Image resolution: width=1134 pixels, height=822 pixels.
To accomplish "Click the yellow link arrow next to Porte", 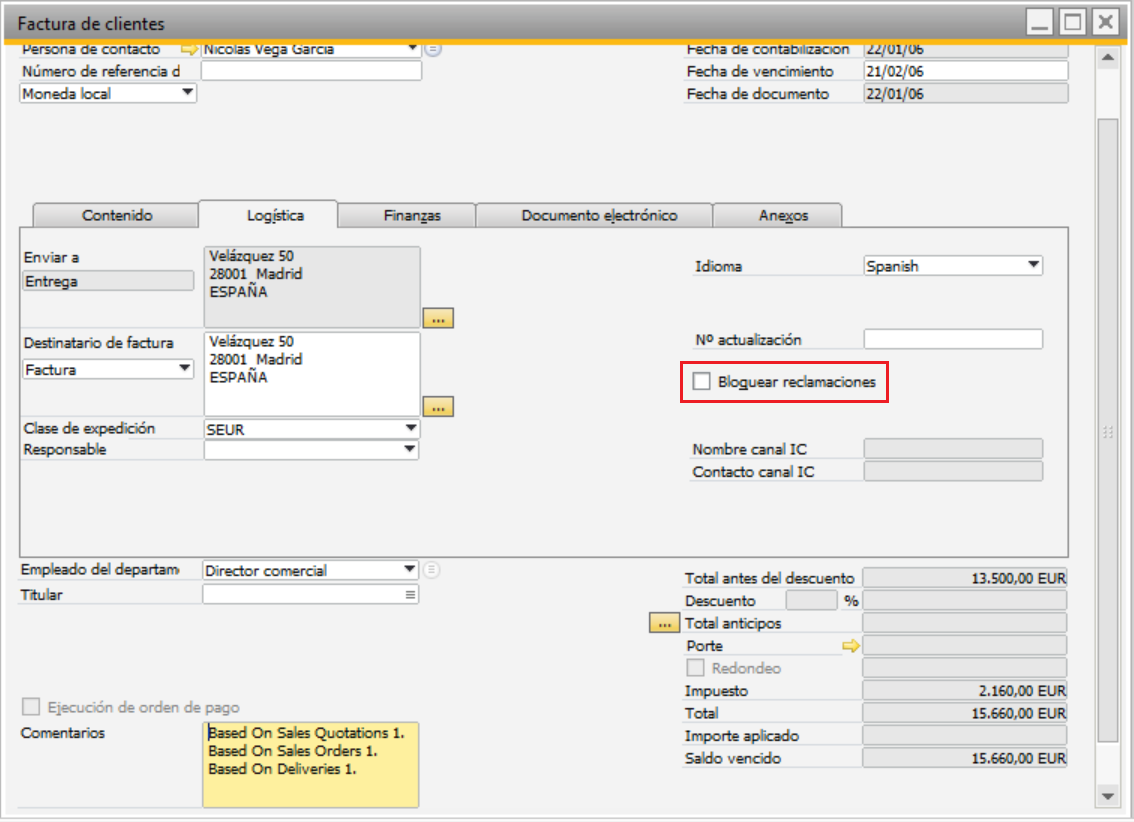I will pyautogui.click(x=851, y=646).
